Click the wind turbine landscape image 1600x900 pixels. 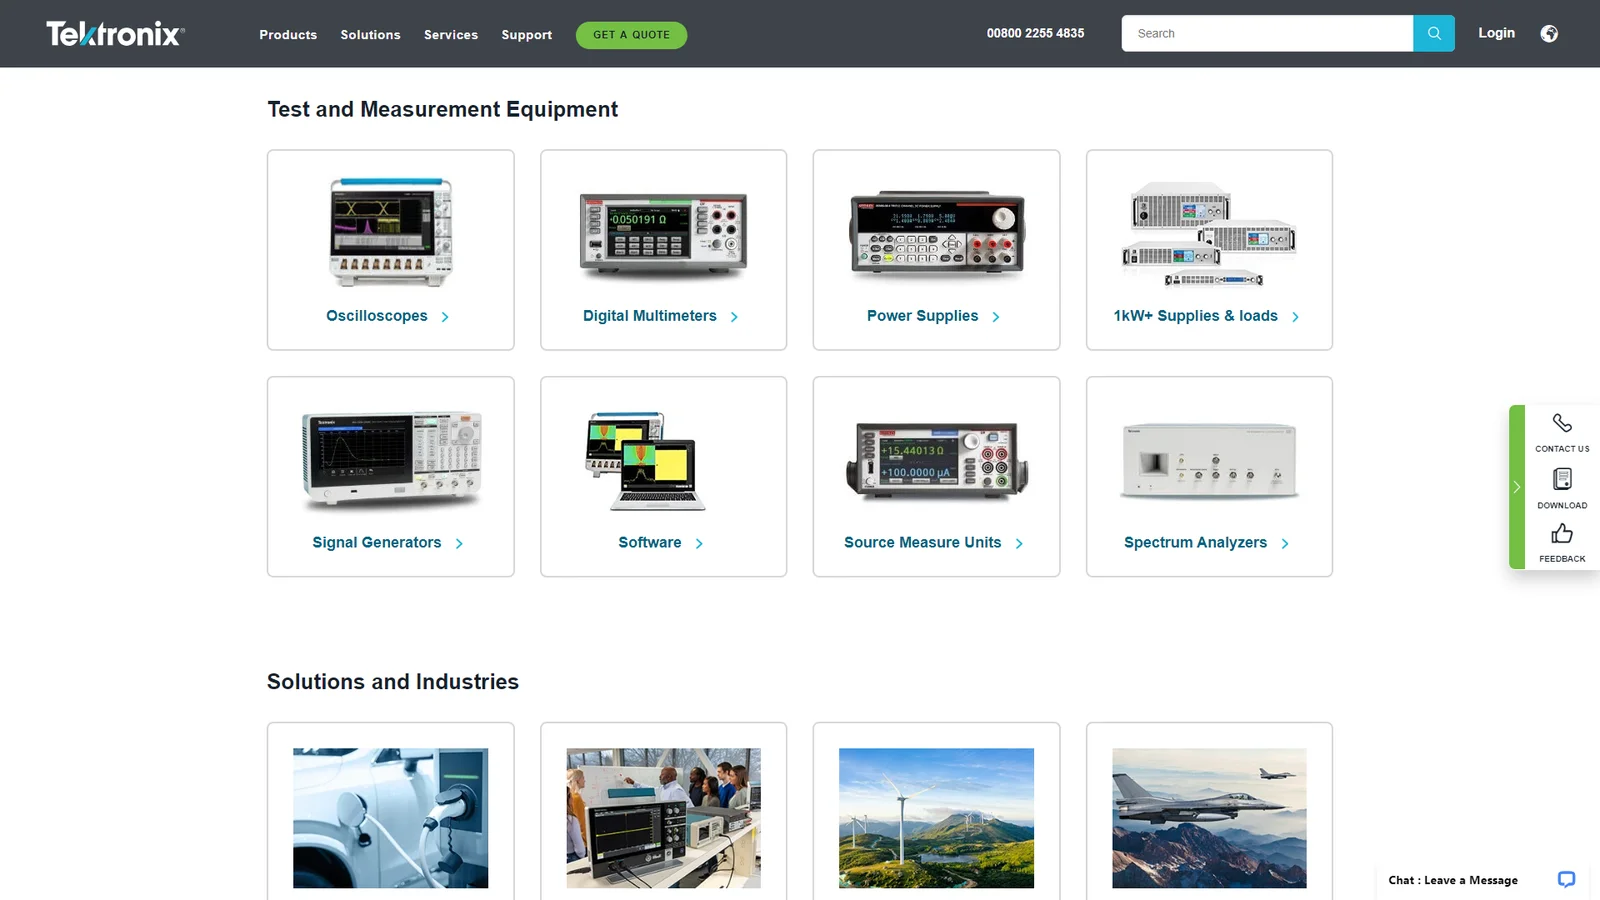point(937,818)
